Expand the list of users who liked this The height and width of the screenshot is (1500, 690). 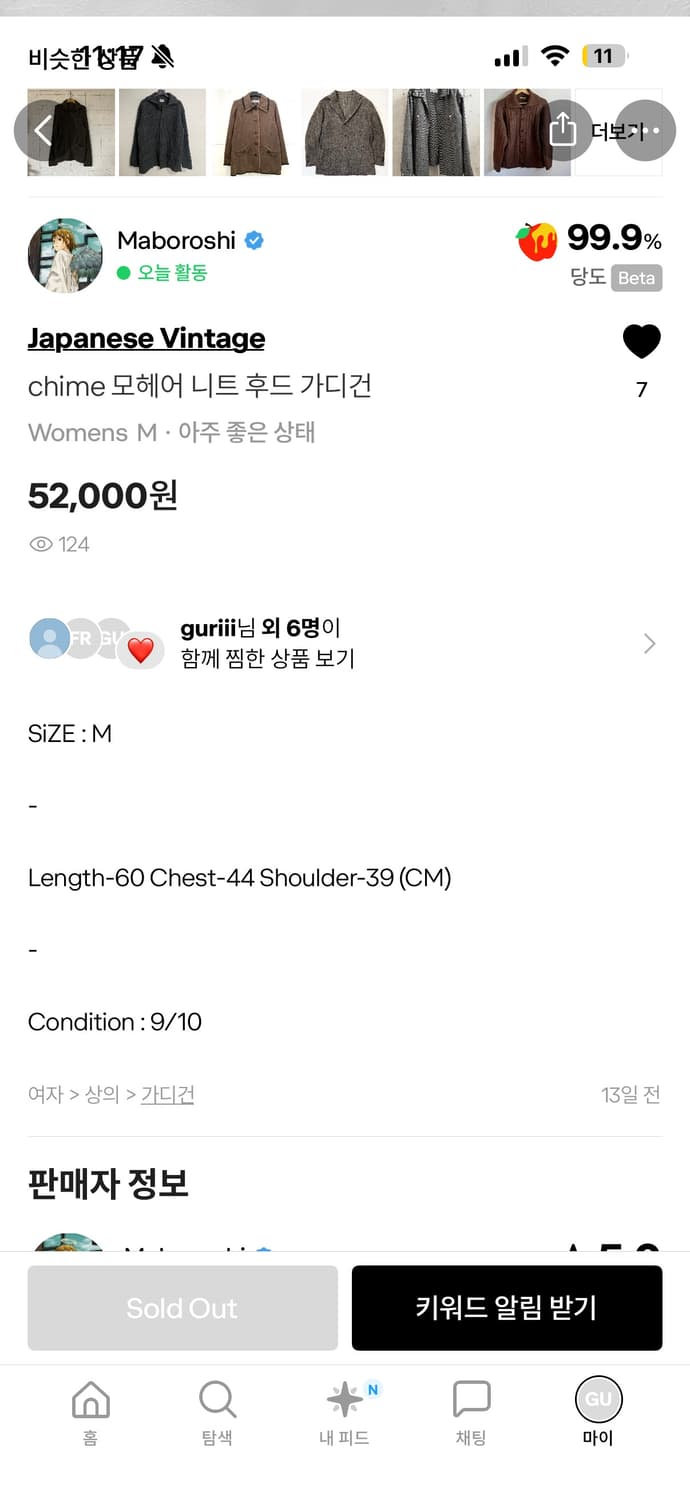click(x=649, y=643)
